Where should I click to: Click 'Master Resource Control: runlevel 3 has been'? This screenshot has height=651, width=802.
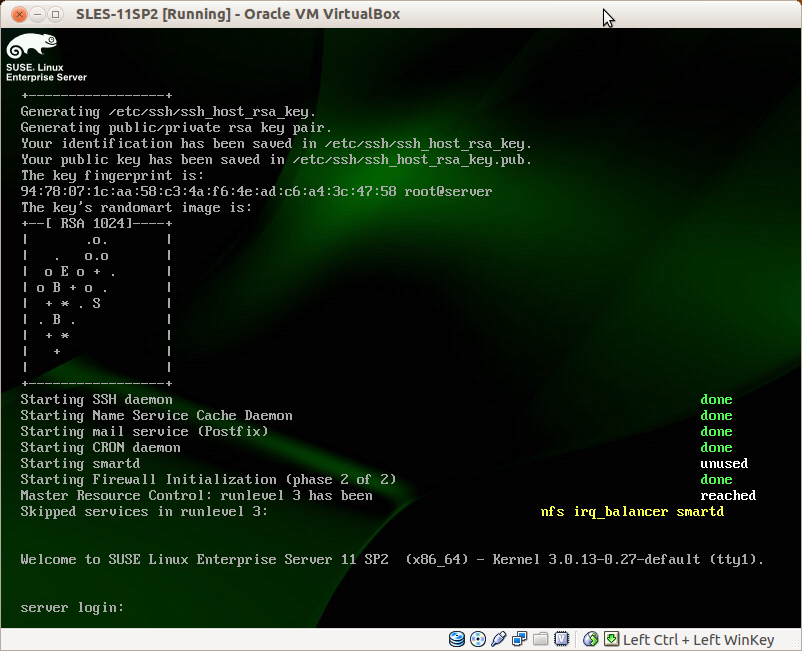196,496
